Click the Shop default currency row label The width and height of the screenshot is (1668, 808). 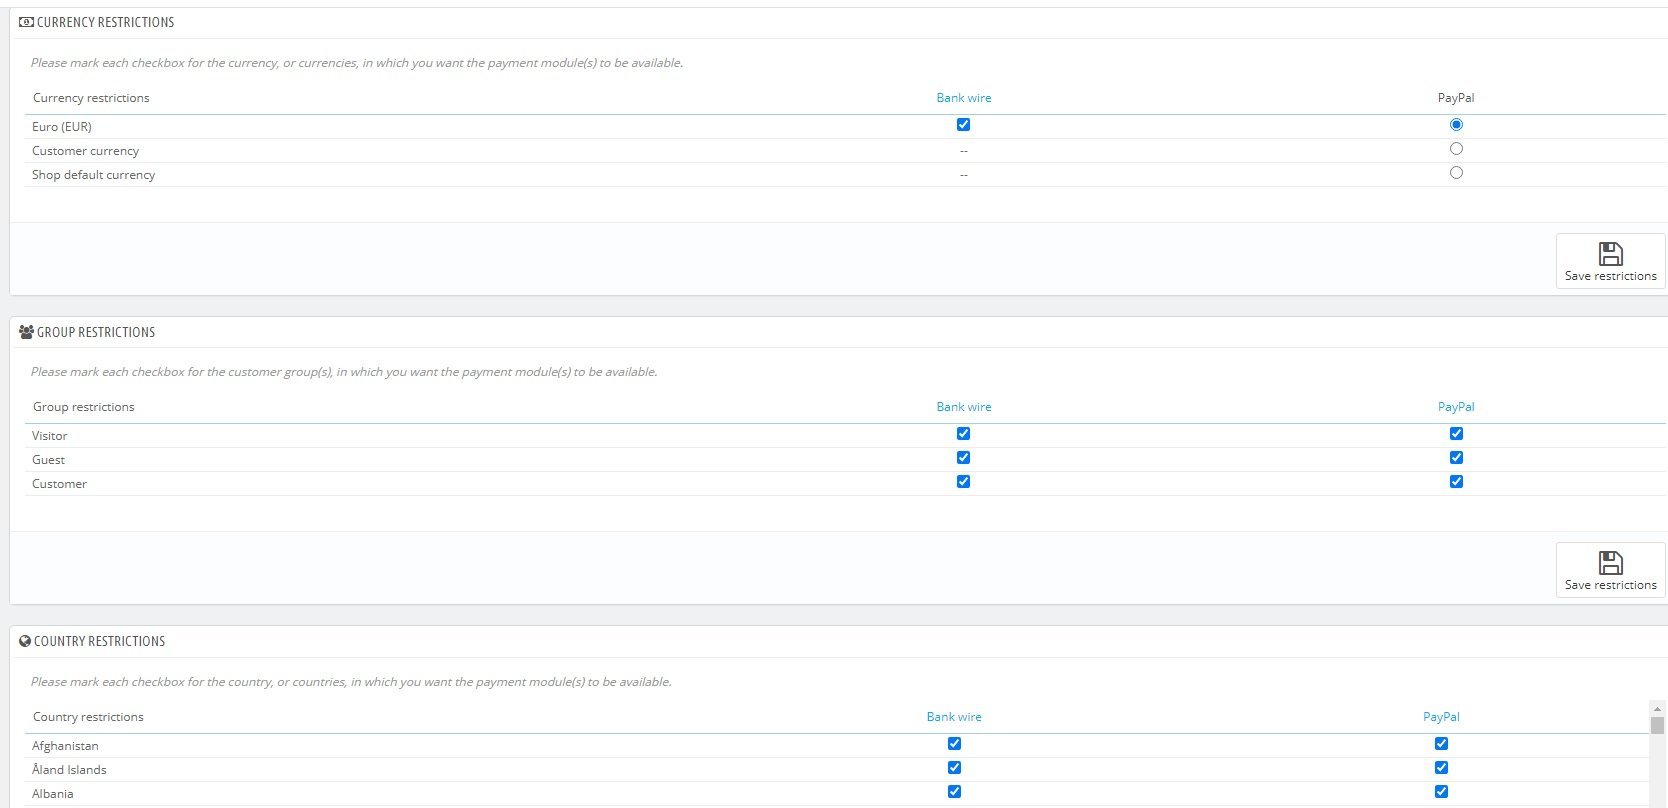pos(93,175)
